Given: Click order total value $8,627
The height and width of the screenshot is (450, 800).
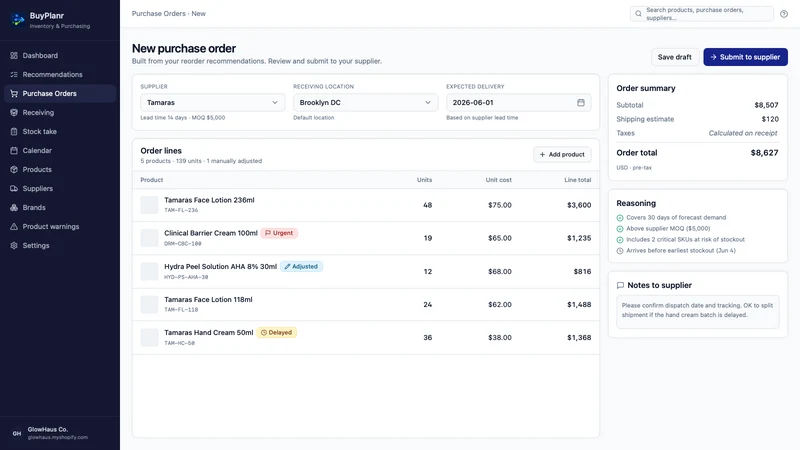Looking at the screenshot, I should point(764,153).
